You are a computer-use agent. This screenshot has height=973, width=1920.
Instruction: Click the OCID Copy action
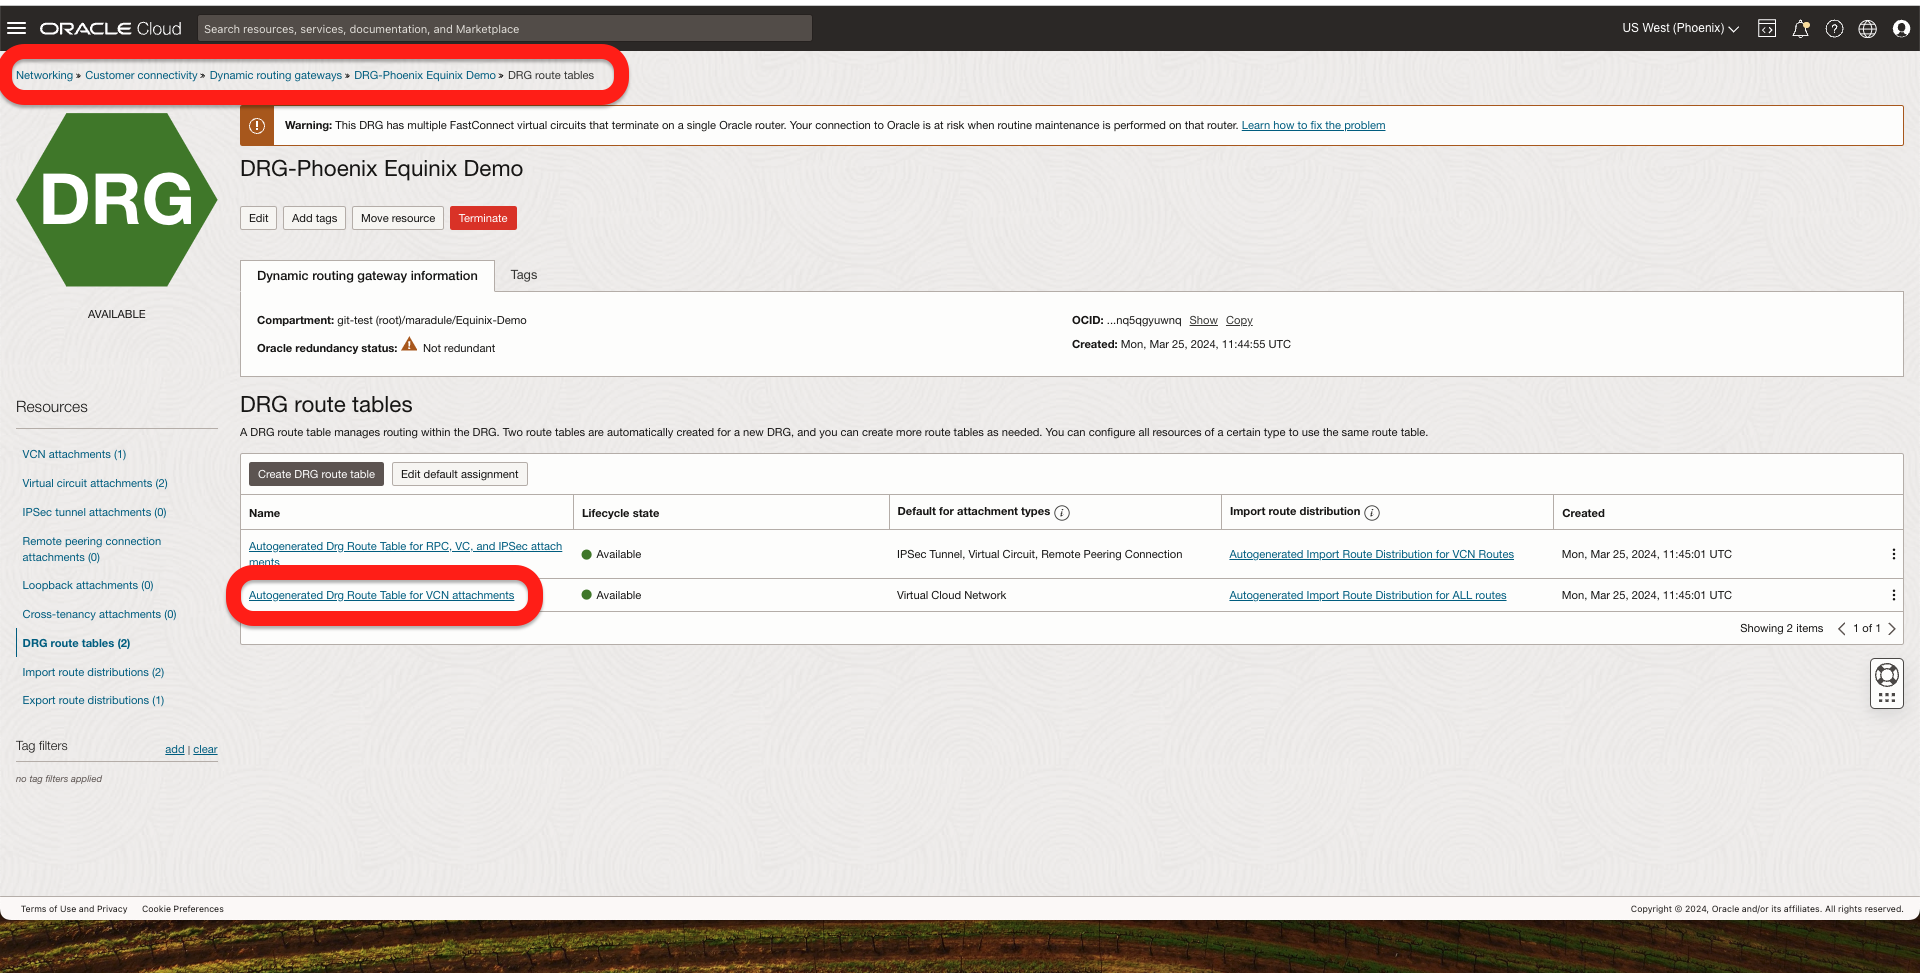point(1238,320)
